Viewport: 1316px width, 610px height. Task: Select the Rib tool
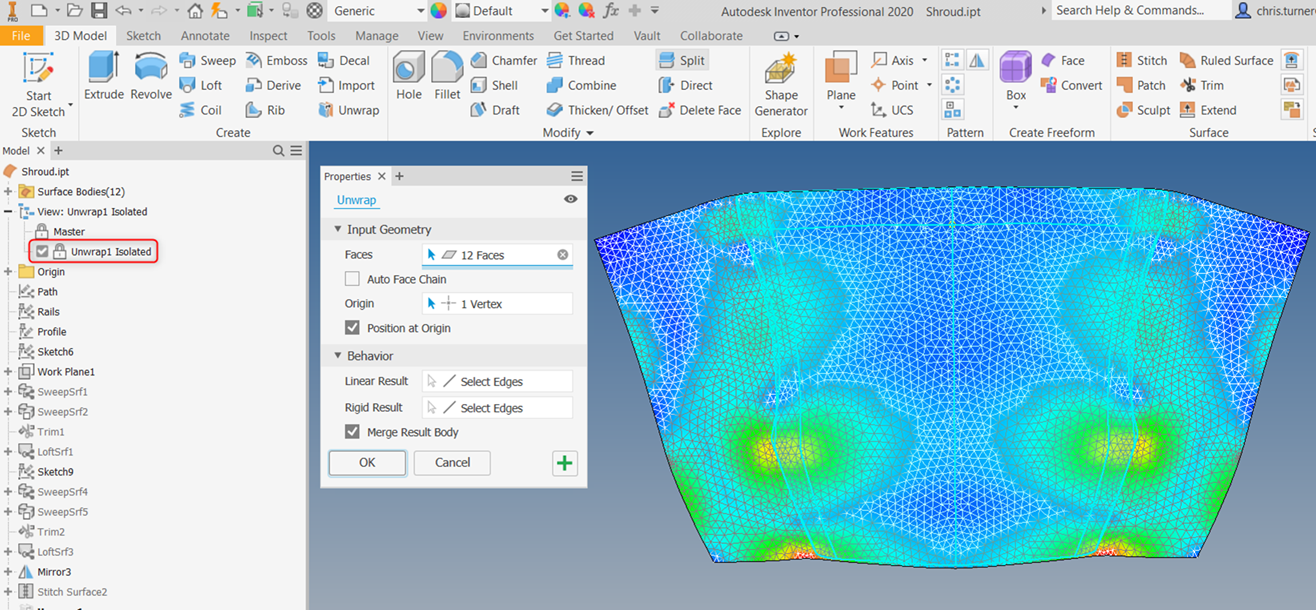click(266, 110)
